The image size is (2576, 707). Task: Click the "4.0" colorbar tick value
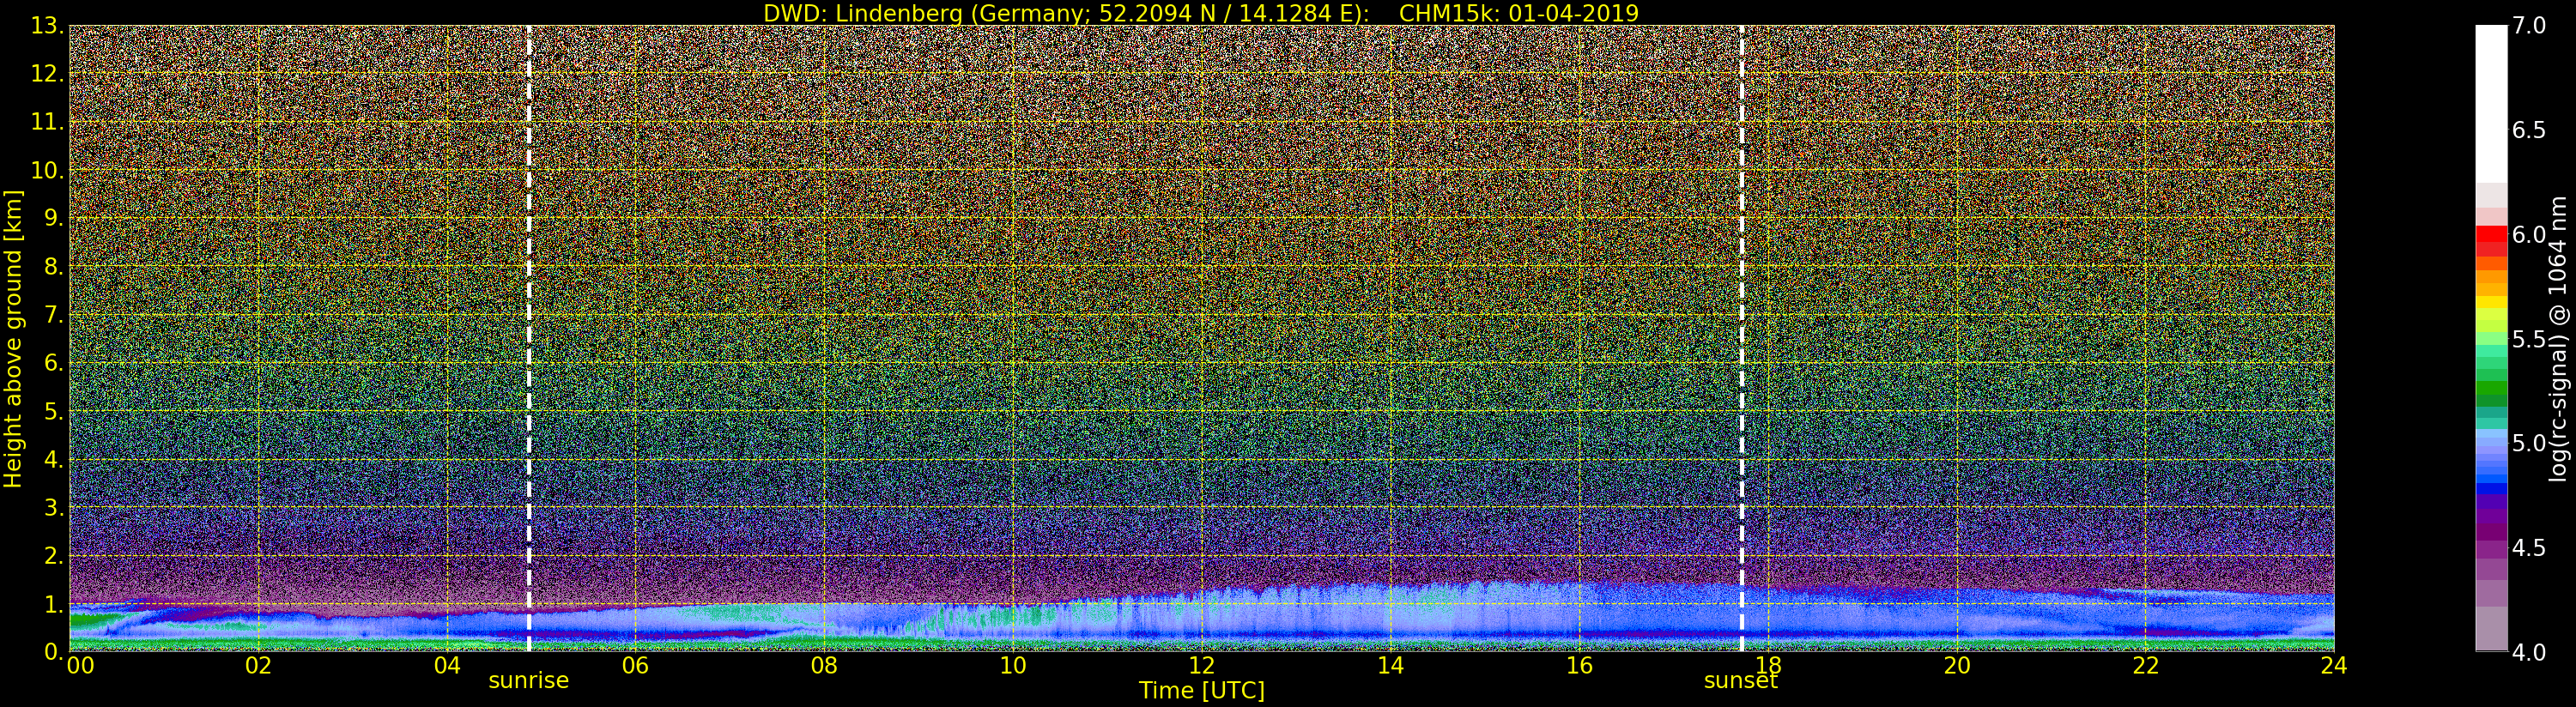[2529, 652]
